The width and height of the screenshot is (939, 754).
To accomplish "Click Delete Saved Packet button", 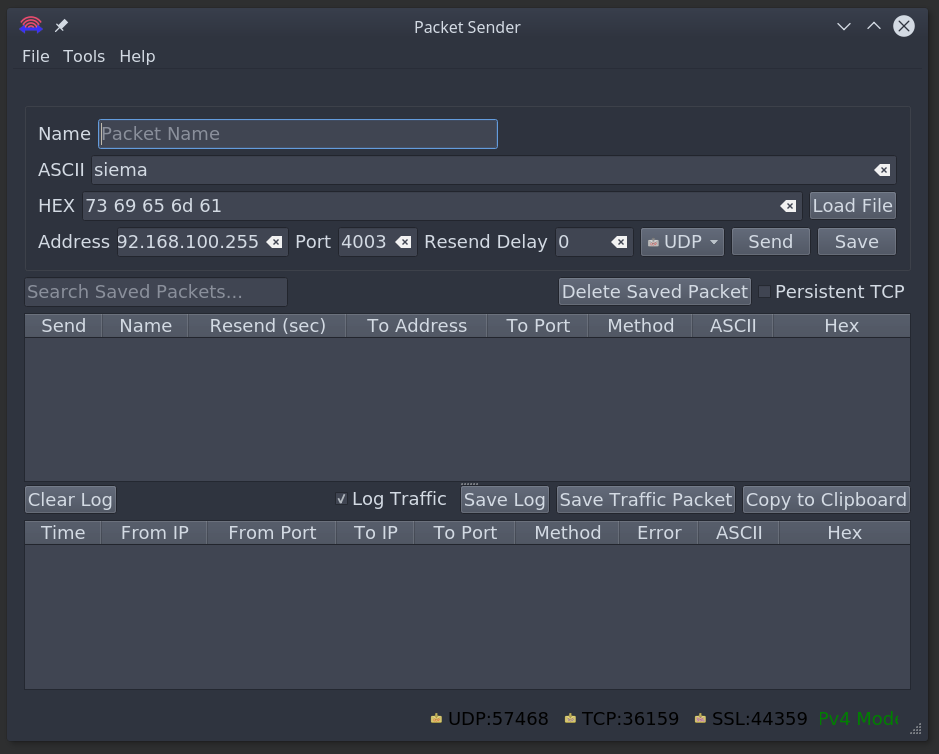I will tap(655, 292).
